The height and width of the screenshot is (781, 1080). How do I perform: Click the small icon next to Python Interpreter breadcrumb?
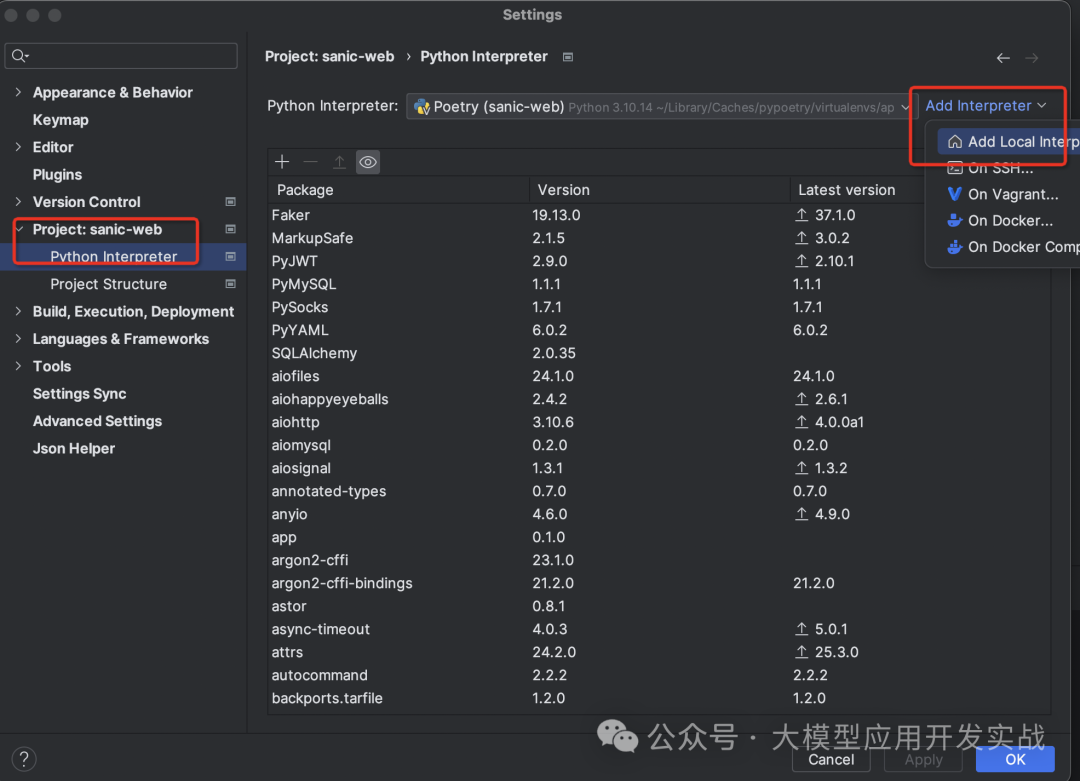[x=568, y=57]
